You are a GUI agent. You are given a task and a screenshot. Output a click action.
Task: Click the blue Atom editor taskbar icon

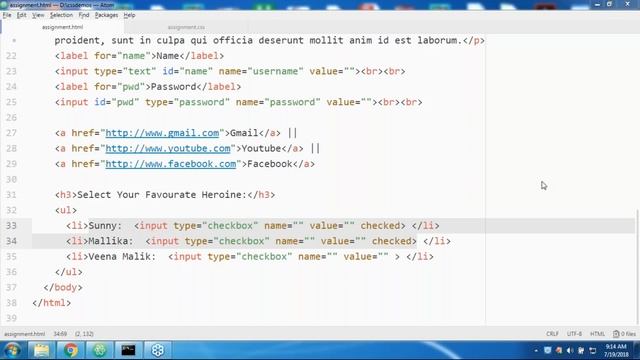pyautogui.click(x=158, y=350)
